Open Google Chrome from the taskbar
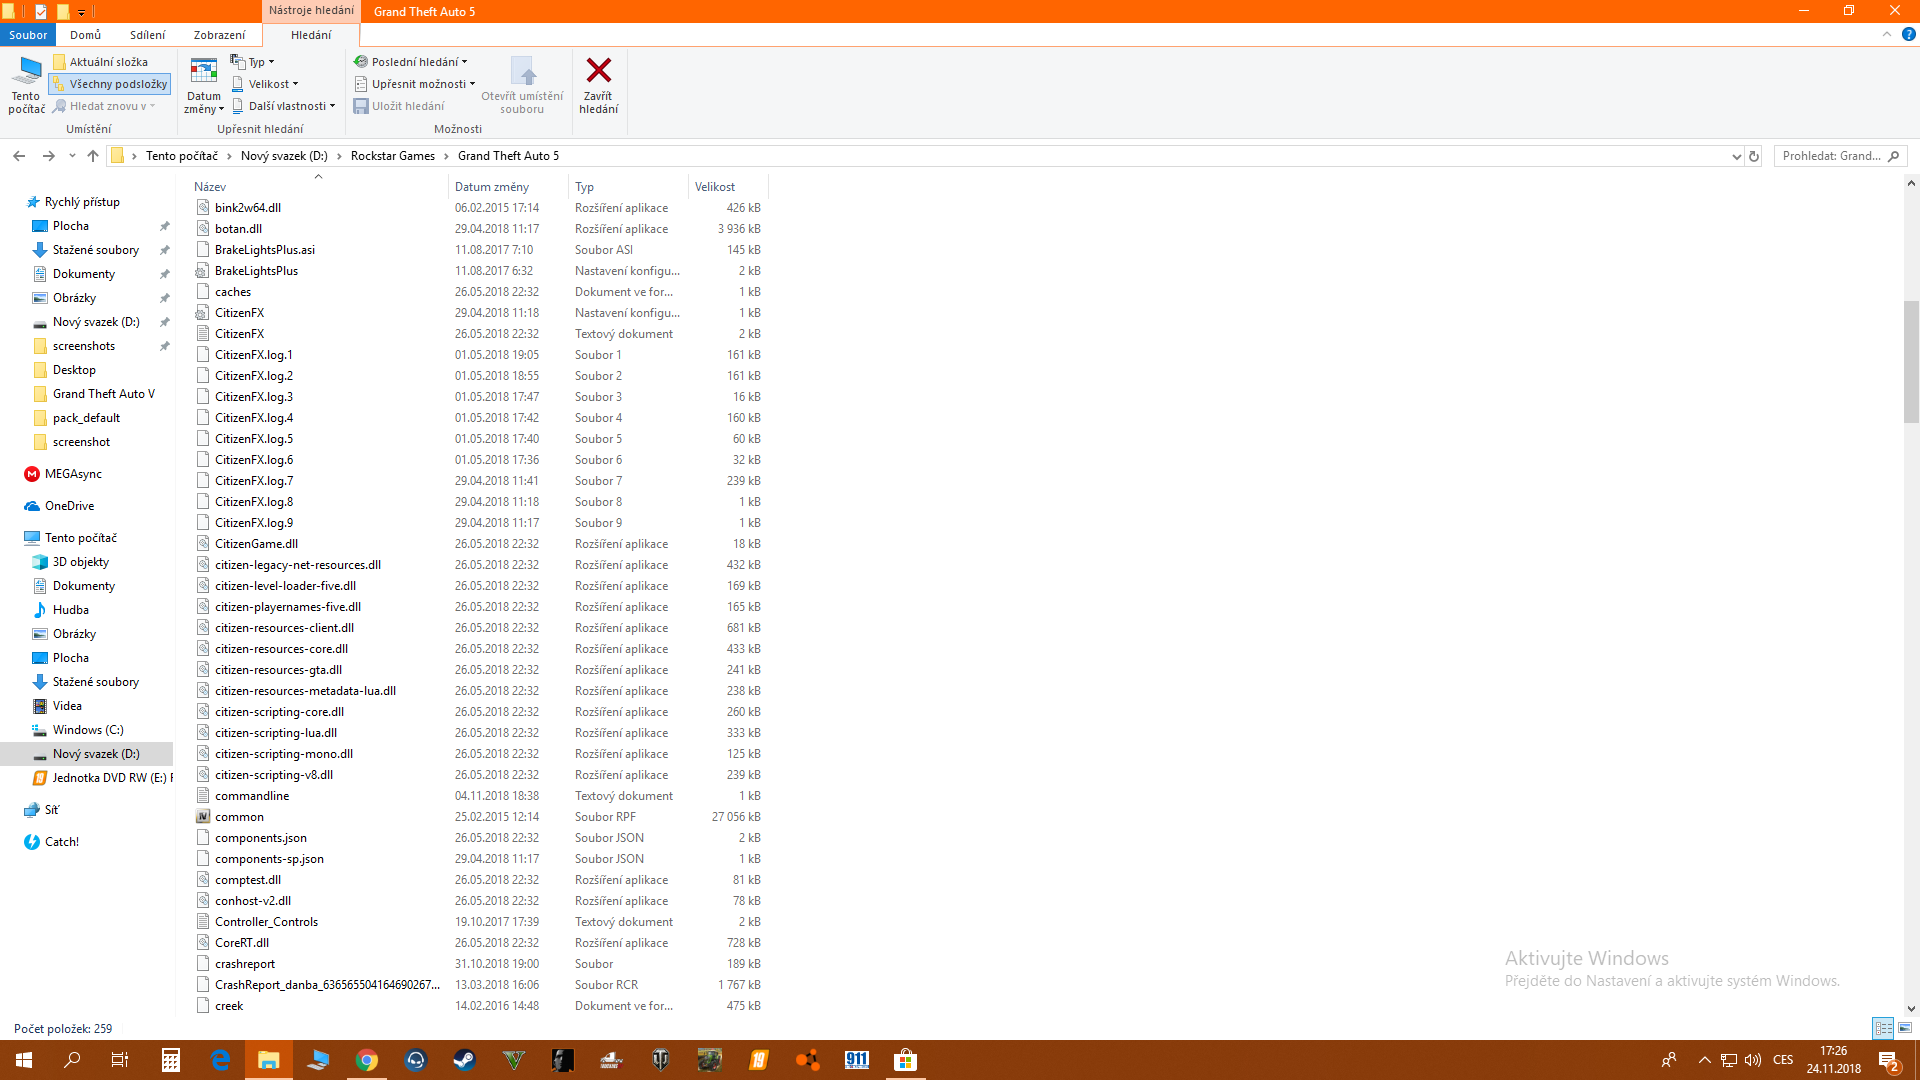This screenshot has height=1080, width=1920. (367, 1060)
